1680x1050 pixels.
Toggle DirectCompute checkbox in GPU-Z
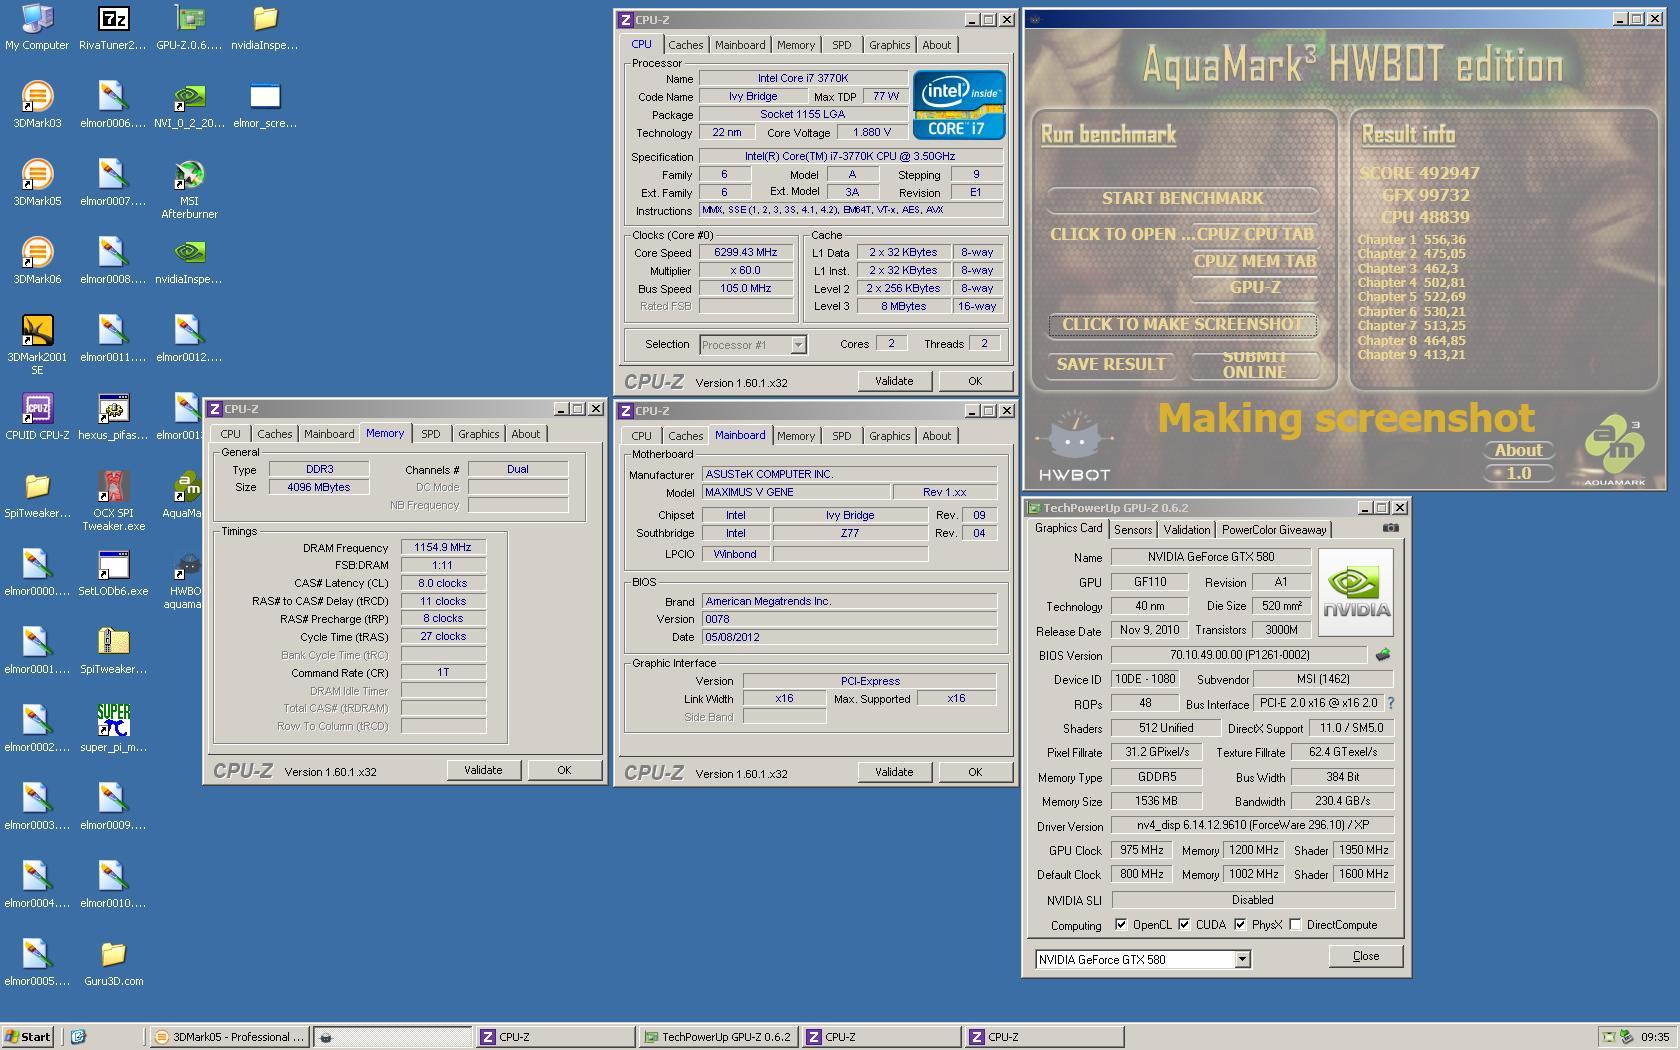pos(1295,925)
